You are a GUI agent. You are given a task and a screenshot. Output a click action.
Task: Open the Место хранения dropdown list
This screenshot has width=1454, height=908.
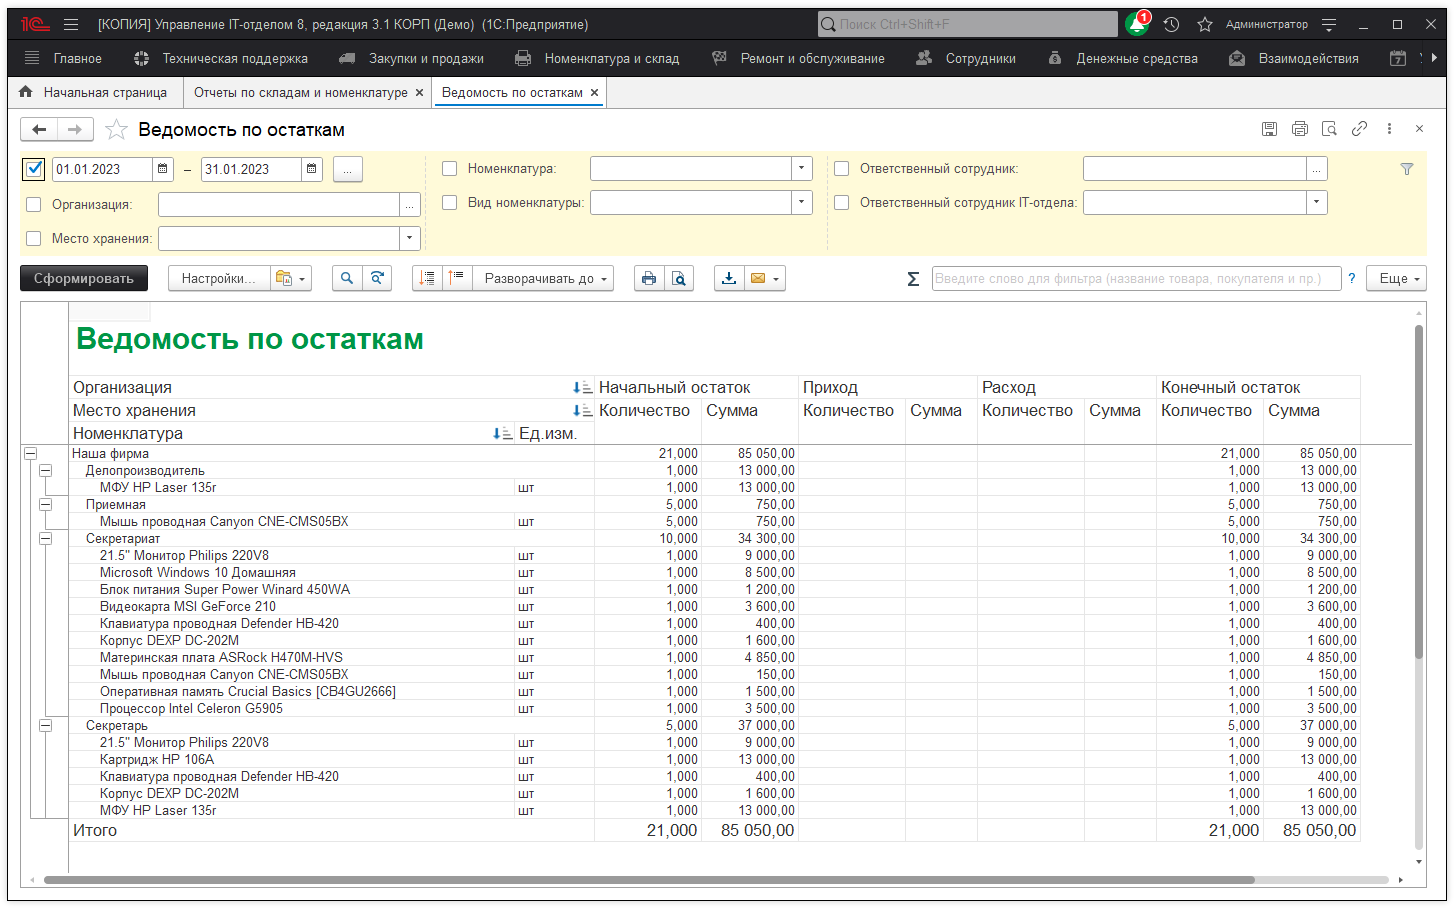pos(409,239)
